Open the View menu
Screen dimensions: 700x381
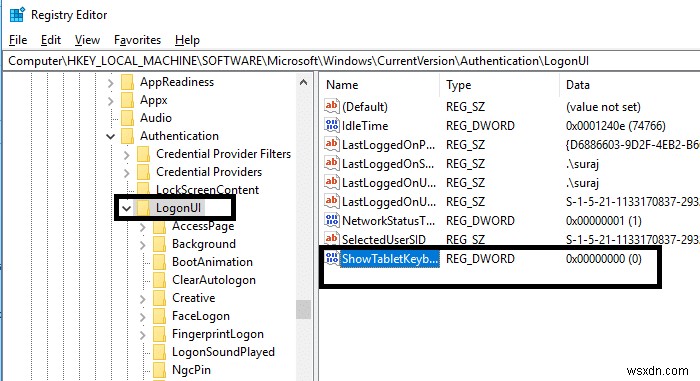(87, 40)
